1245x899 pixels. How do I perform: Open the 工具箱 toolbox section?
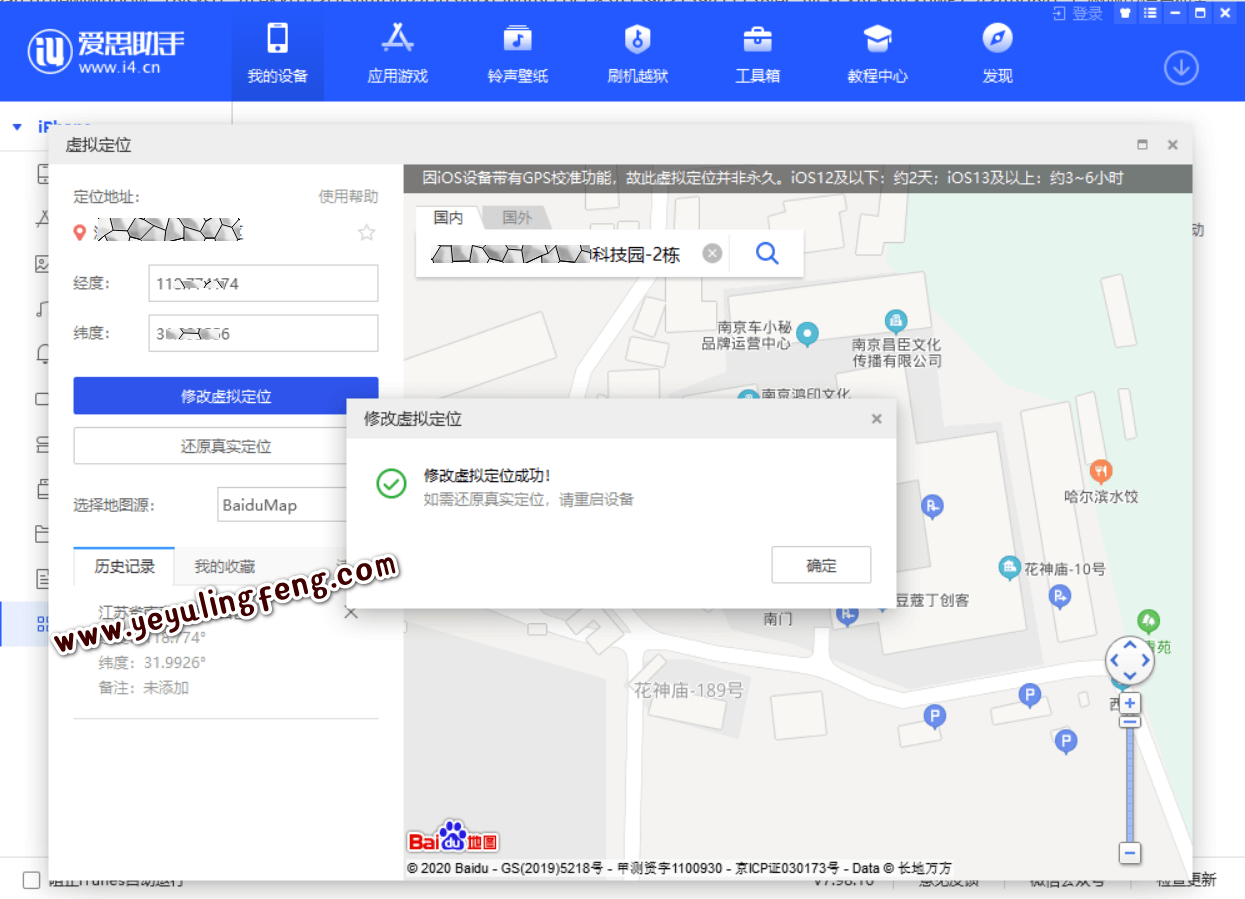coord(758,53)
